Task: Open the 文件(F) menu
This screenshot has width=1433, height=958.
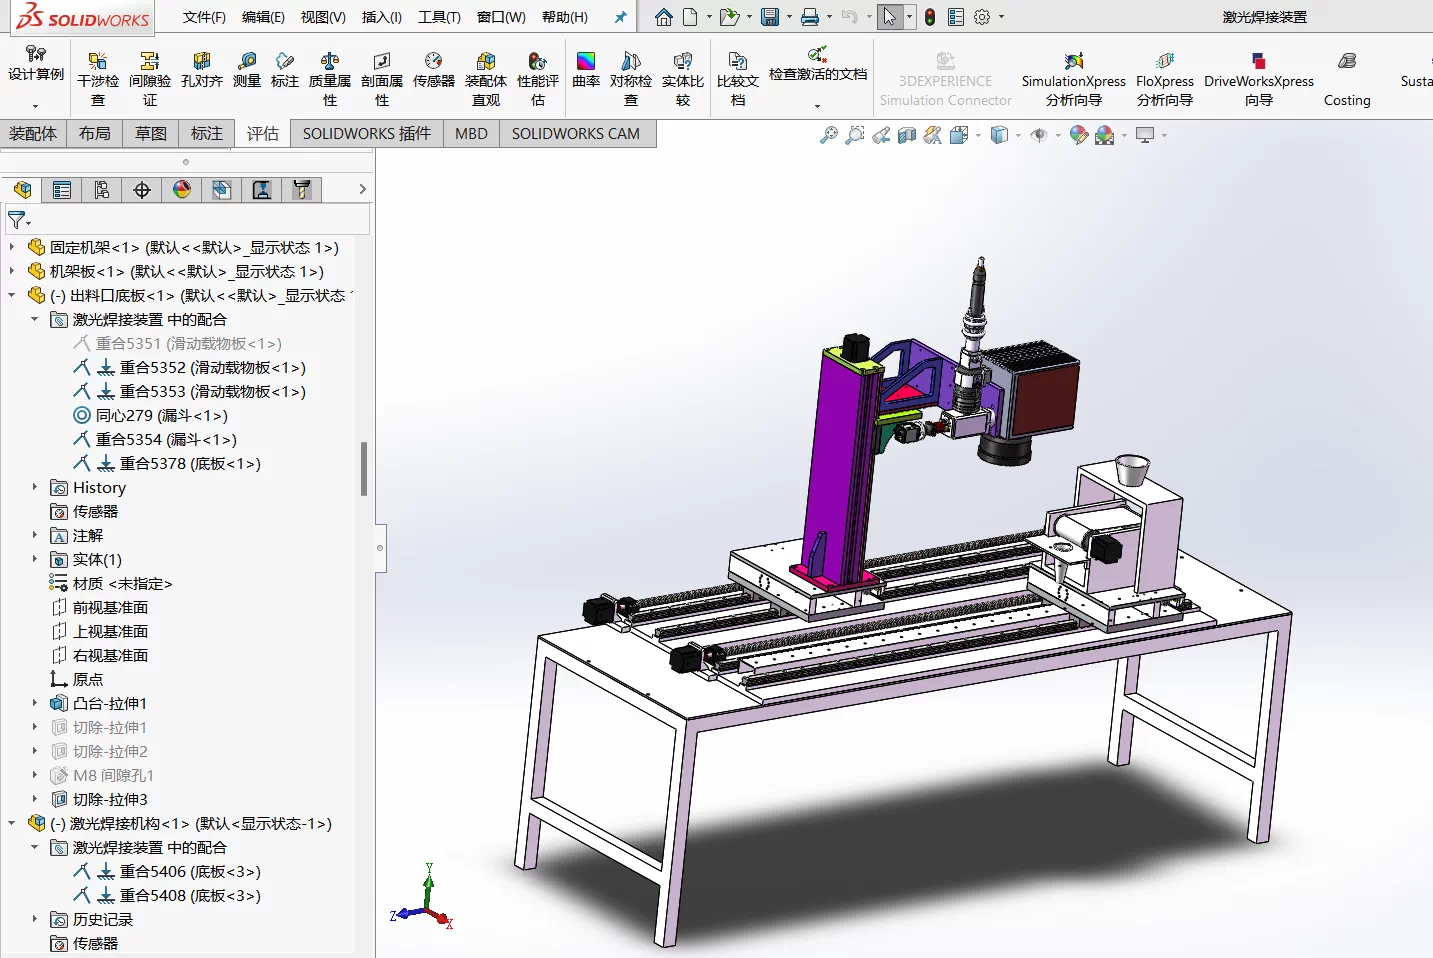Action: [x=204, y=17]
